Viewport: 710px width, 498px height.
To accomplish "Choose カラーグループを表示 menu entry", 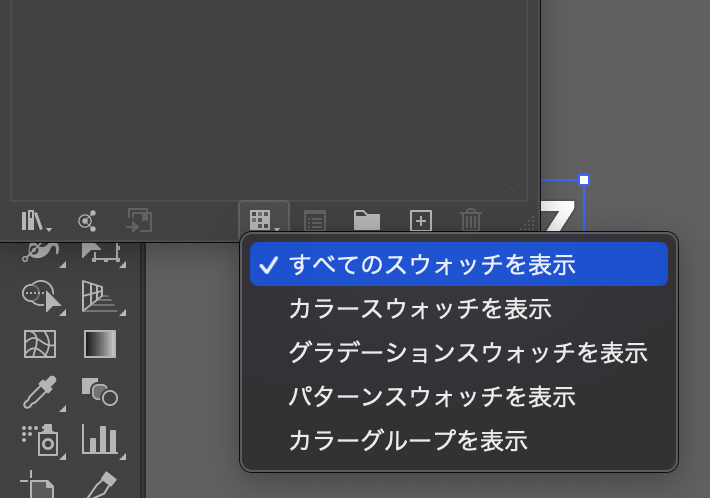I will pos(459,441).
